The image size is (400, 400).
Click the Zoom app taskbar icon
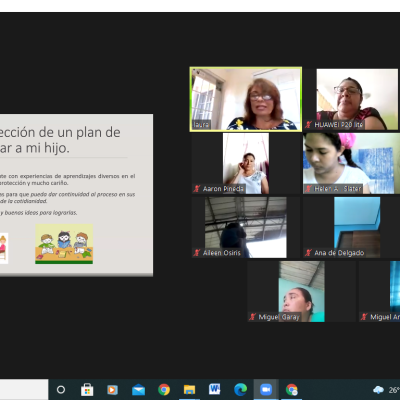pyautogui.click(x=266, y=389)
